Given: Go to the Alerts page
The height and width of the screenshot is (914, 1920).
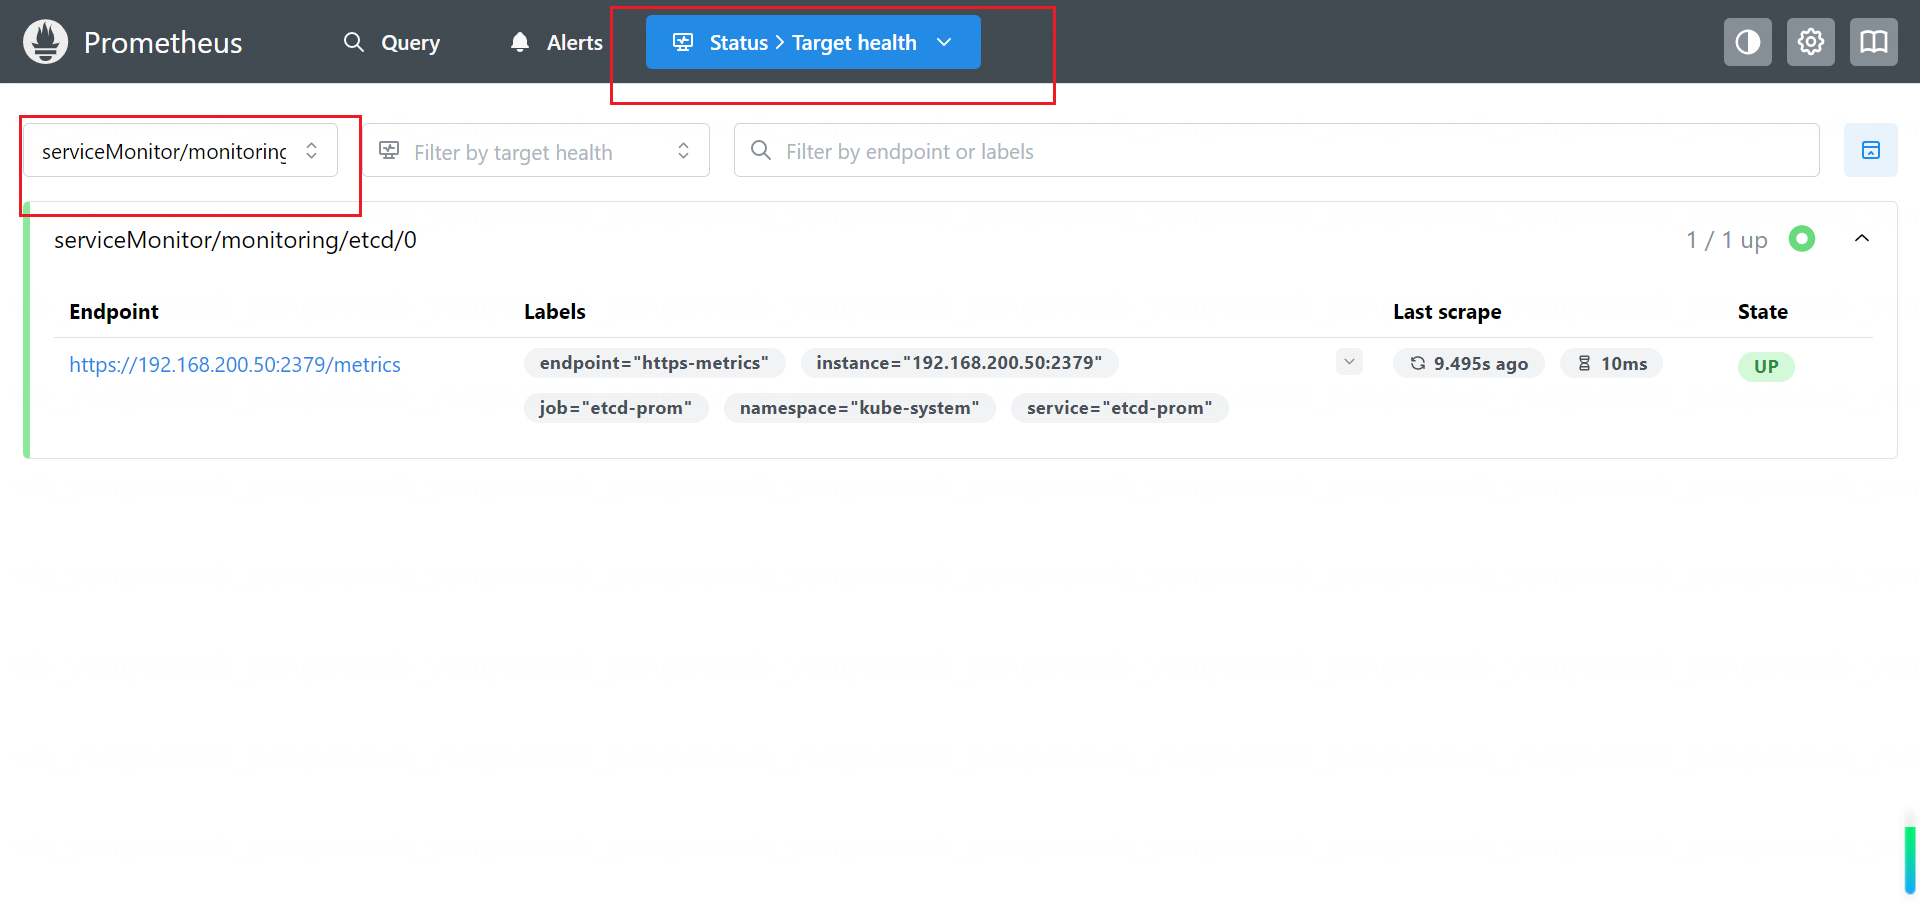Looking at the screenshot, I should tap(574, 43).
